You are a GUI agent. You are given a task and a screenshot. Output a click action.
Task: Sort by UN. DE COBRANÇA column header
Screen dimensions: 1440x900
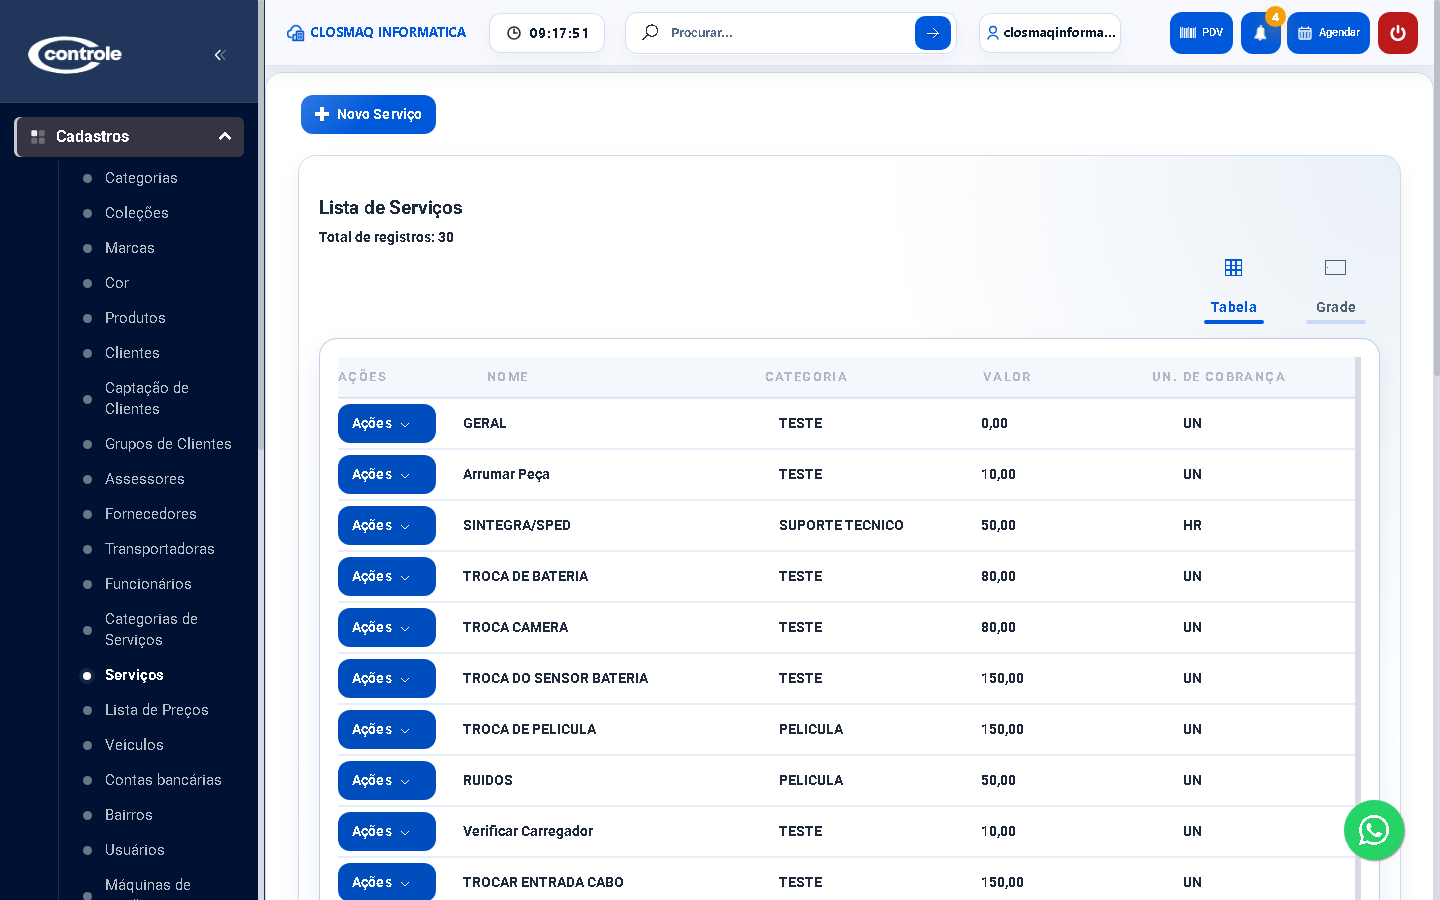(1219, 377)
